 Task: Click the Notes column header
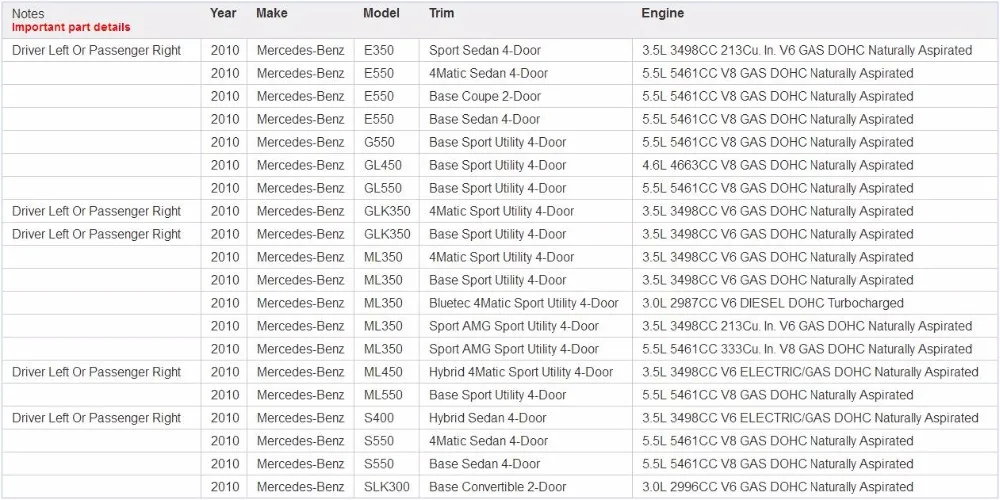[x=27, y=13]
